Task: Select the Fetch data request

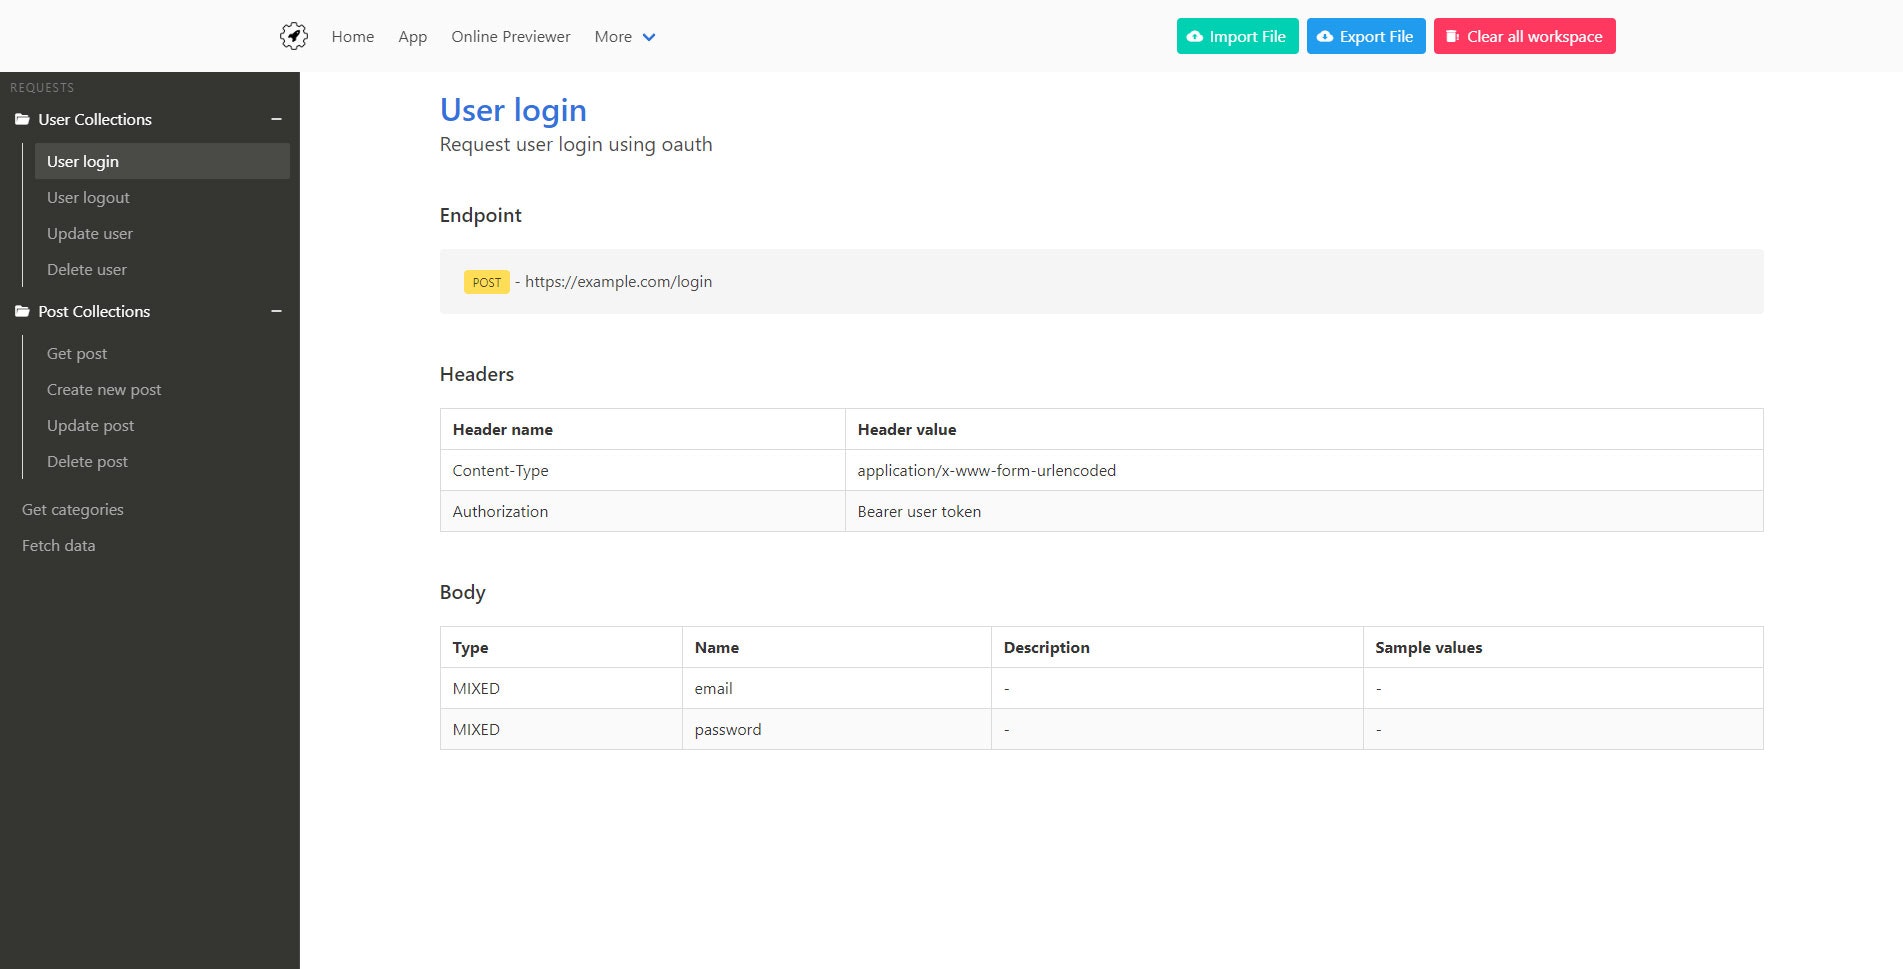Action: [58, 545]
